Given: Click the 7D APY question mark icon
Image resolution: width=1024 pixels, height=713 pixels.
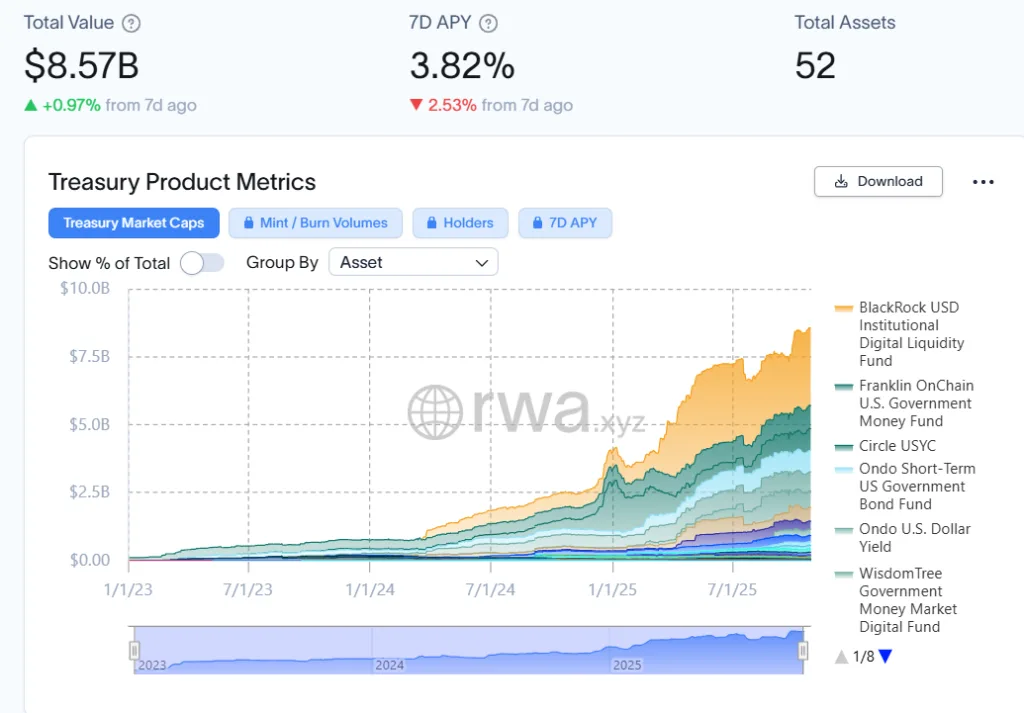Looking at the screenshot, I should tap(488, 22).
